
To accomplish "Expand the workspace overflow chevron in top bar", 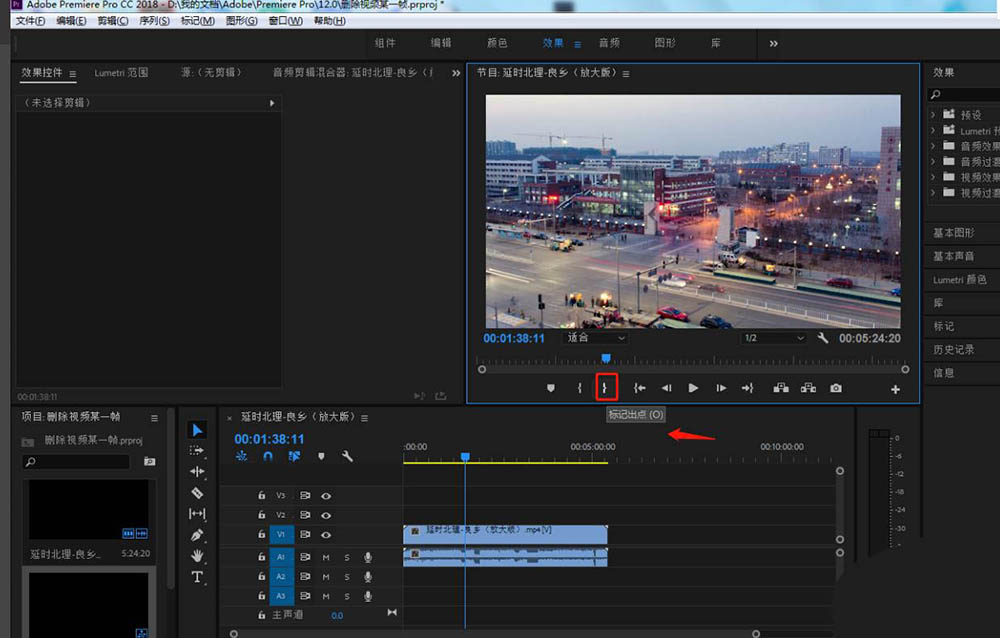I will tap(773, 43).
